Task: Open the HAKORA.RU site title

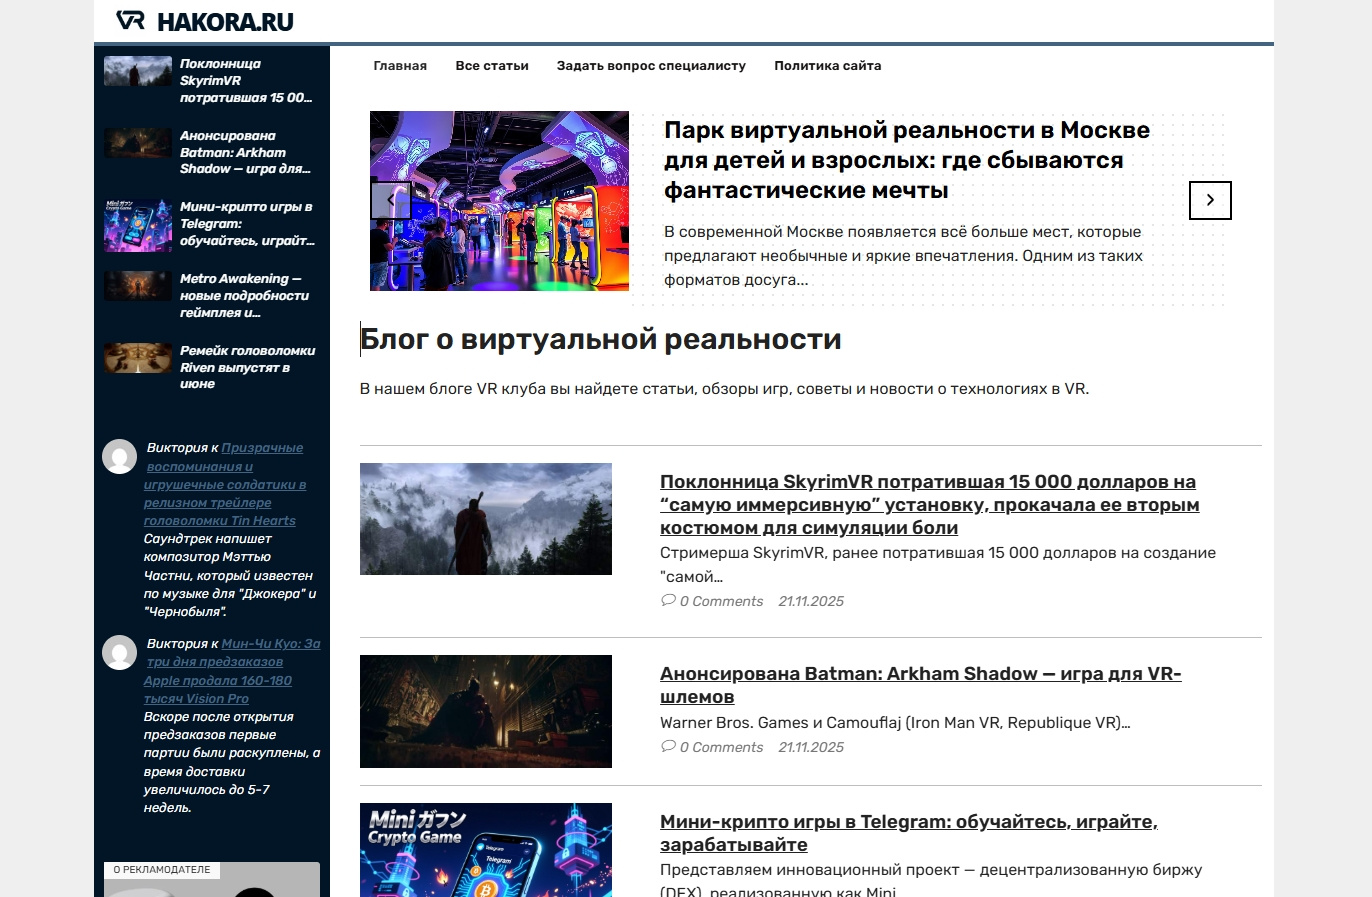Action: (225, 22)
